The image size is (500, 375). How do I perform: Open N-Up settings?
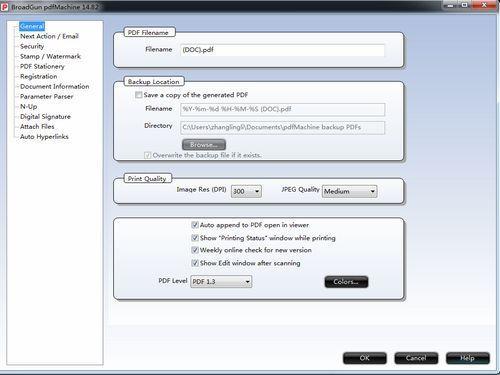pos(29,106)
